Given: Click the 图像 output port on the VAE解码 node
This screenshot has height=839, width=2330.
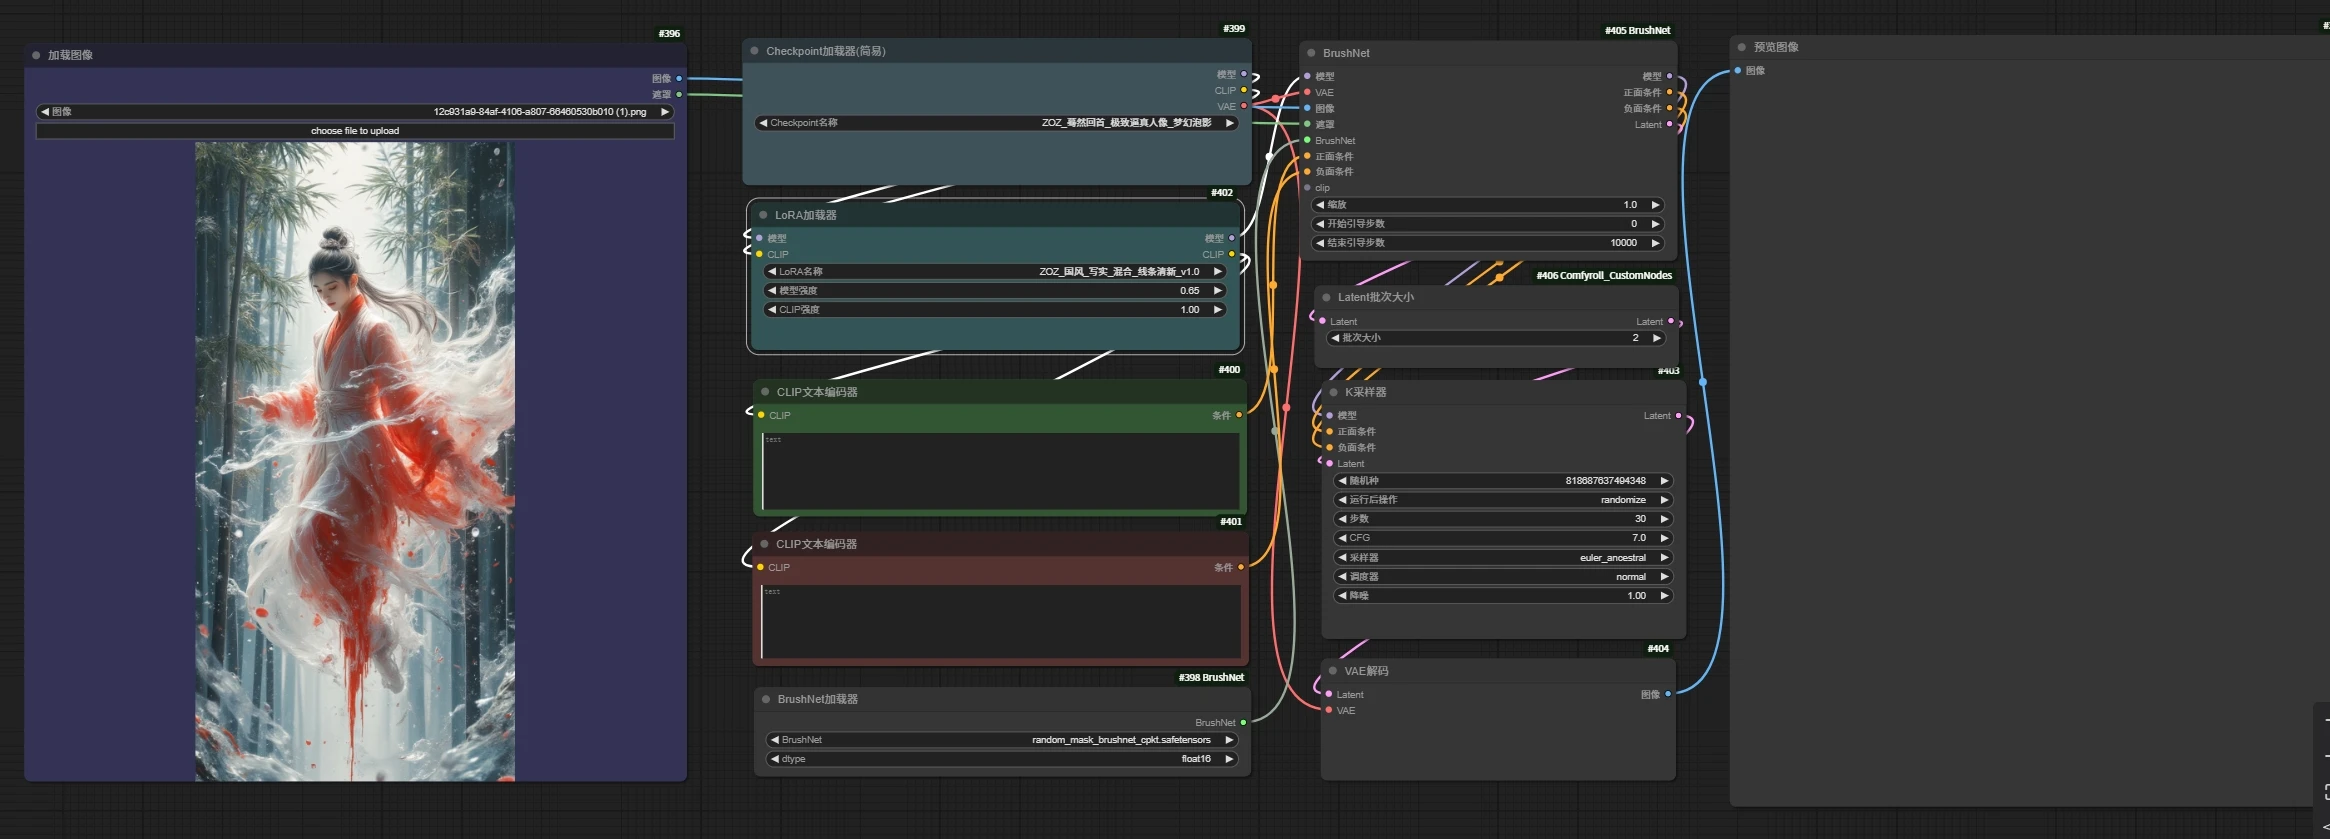Looking at the screenshot, I should [x=1667, y=694].
